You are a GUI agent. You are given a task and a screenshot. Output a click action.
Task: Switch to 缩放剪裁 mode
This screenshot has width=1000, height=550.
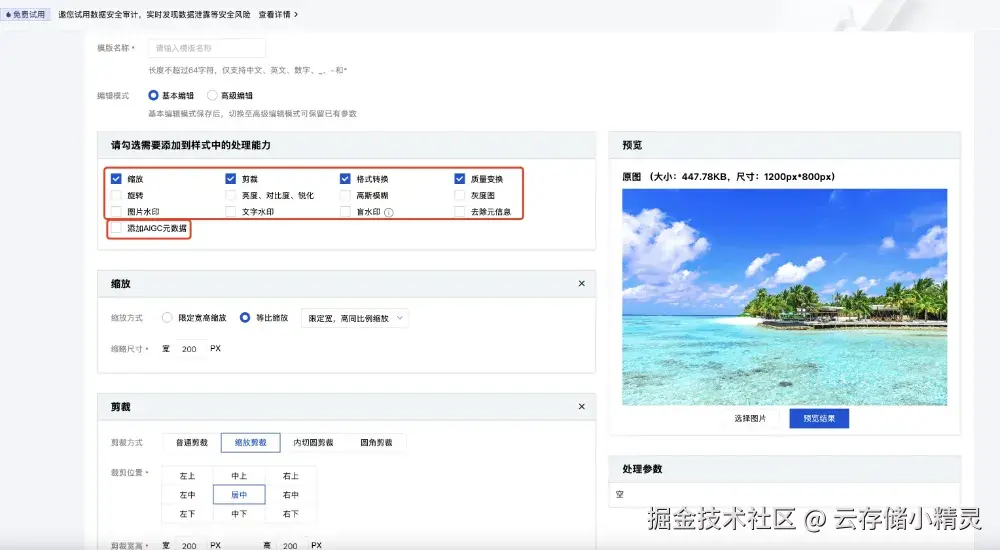pos(251,442)
